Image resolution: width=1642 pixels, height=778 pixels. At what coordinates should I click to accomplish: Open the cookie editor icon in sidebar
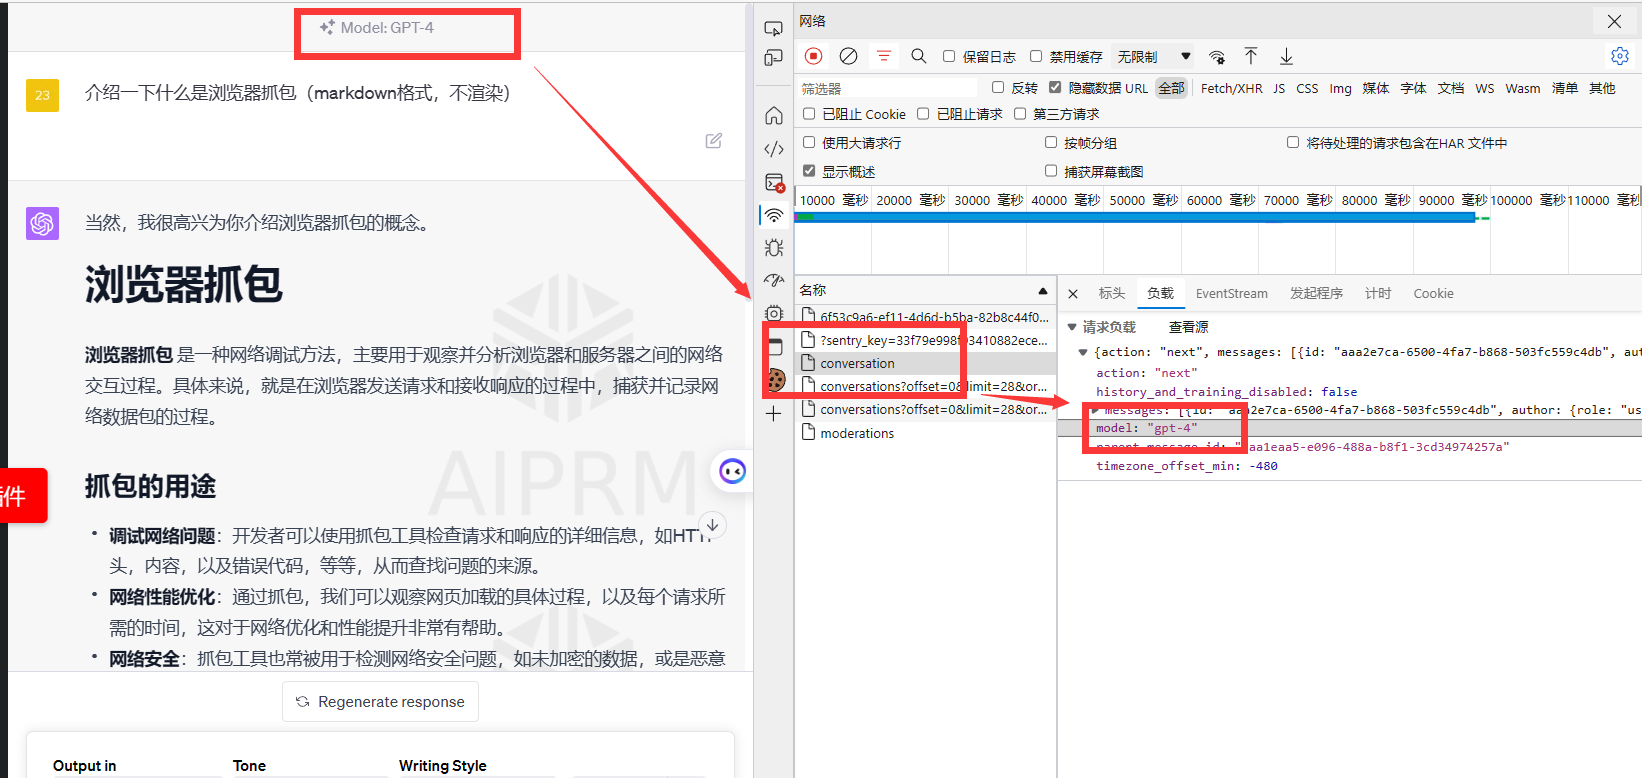pyautogui.click(x=775, y=380)
